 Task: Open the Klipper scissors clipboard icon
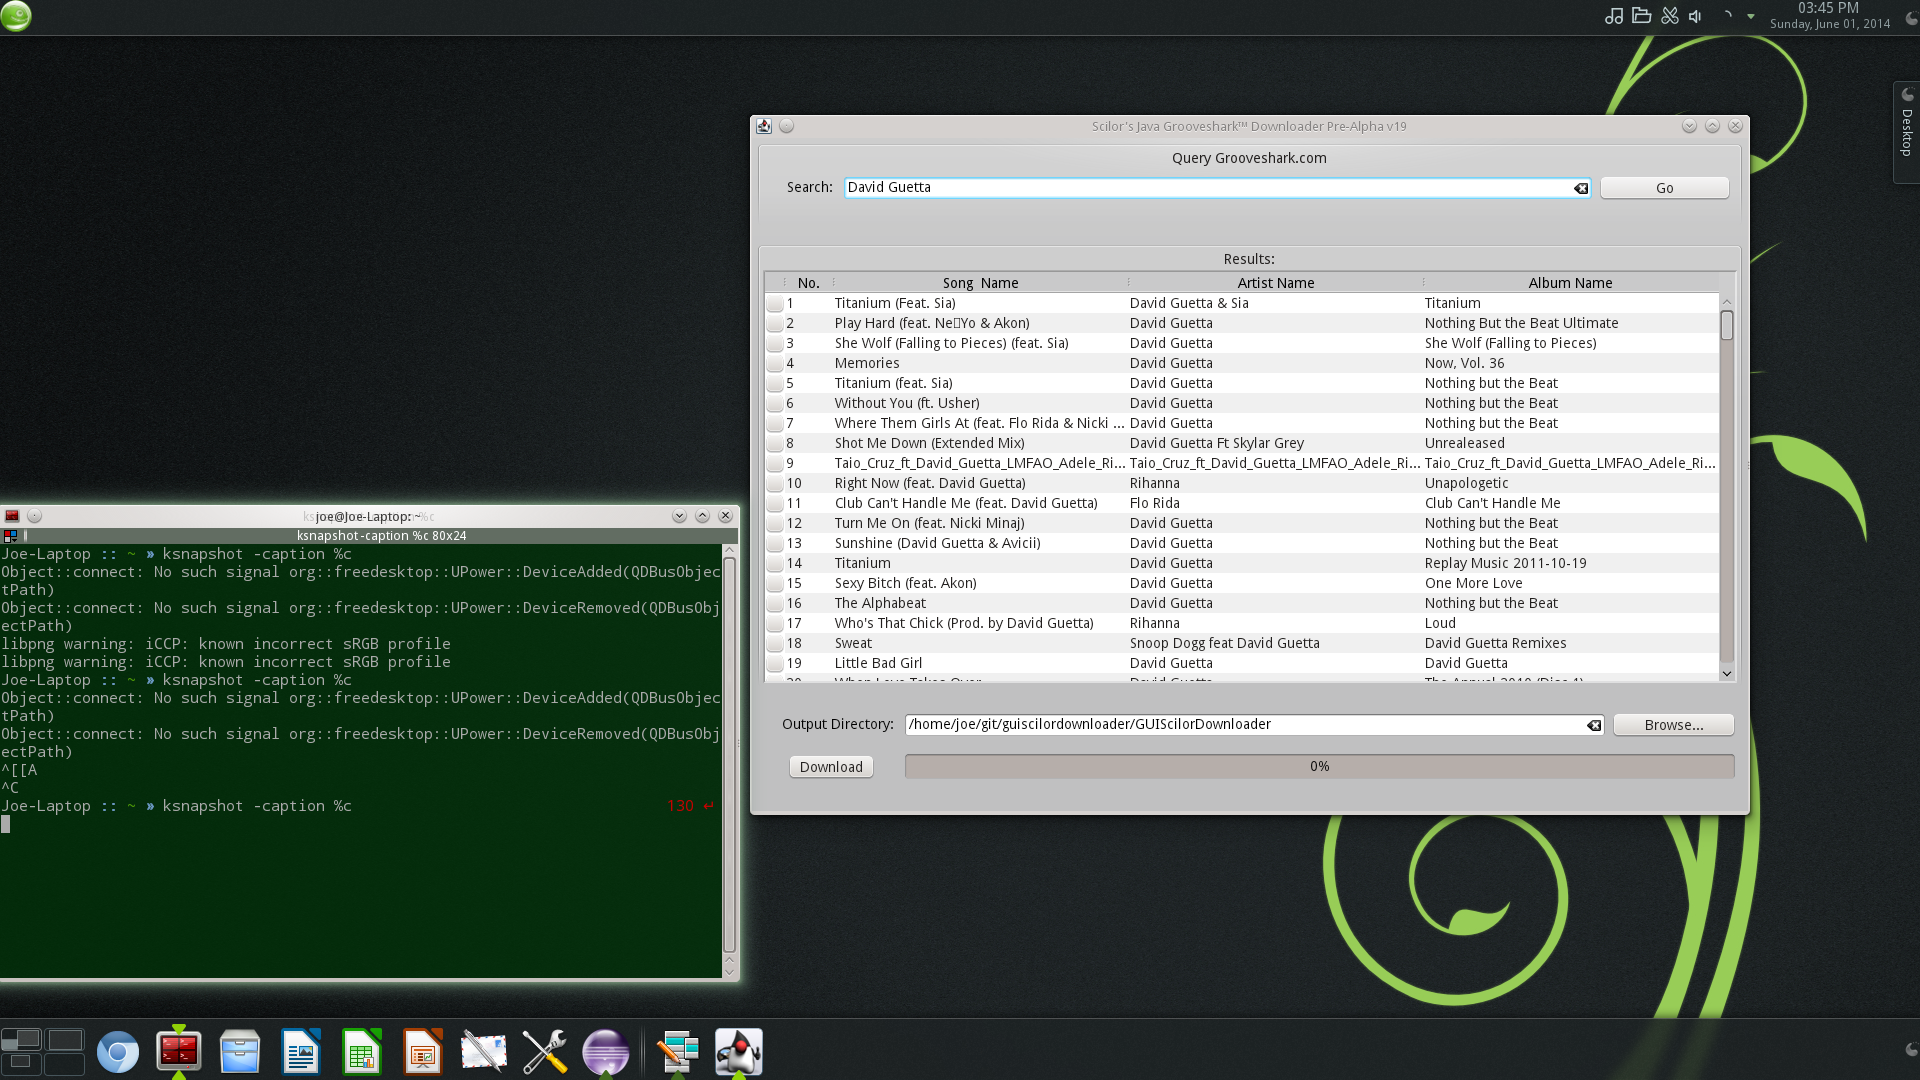click(x=1670, y=16)
